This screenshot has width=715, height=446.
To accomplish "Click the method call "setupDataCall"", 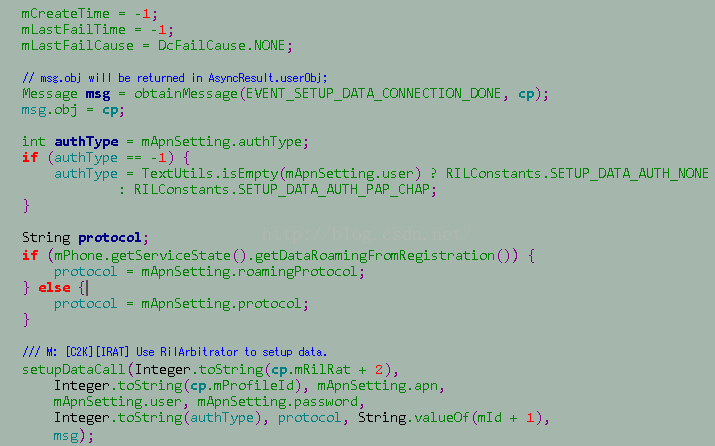I will 73,369.
